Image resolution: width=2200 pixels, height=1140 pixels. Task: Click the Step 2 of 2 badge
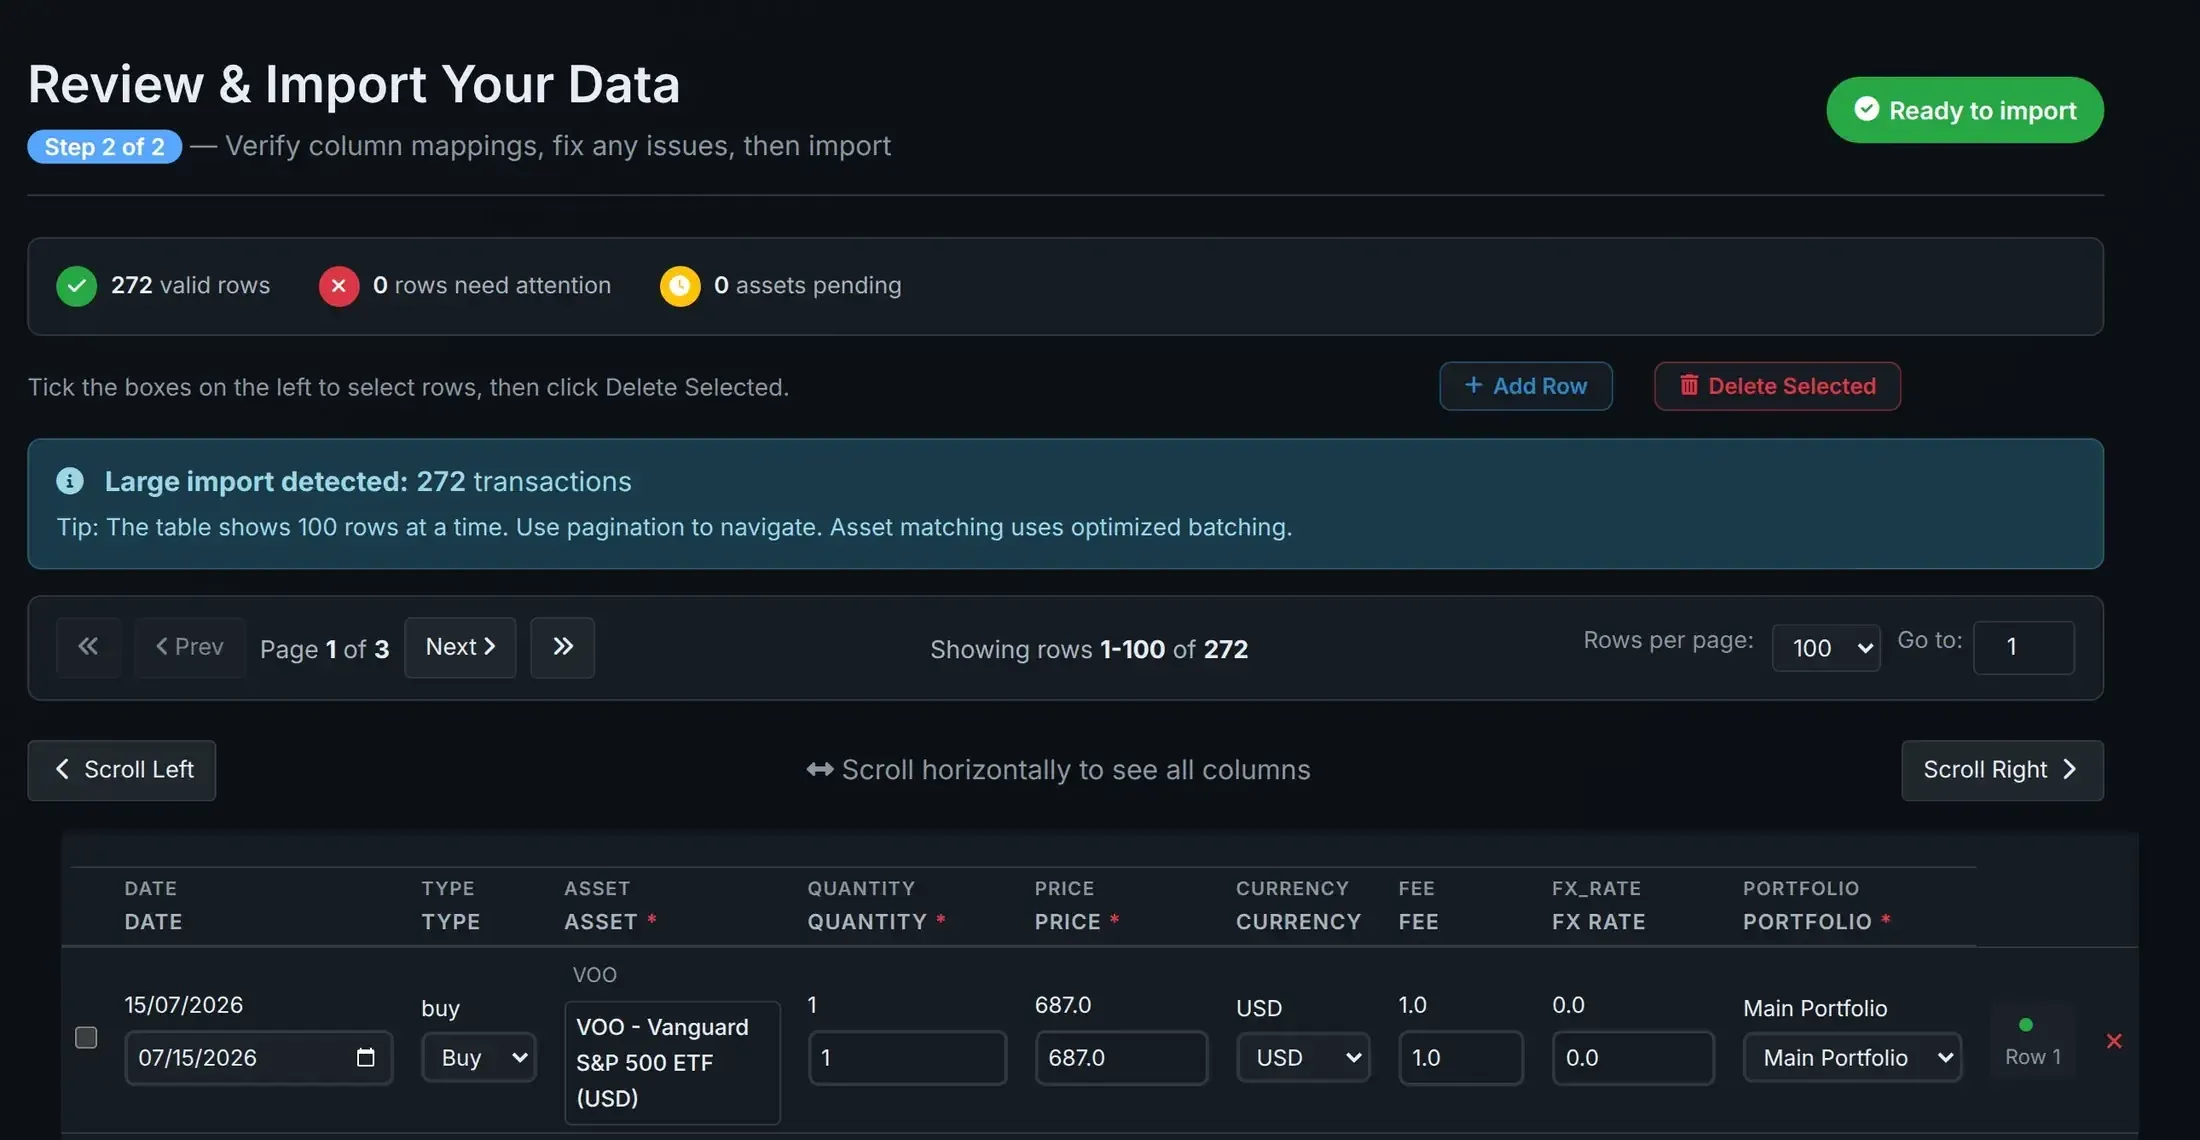[105, 147]
